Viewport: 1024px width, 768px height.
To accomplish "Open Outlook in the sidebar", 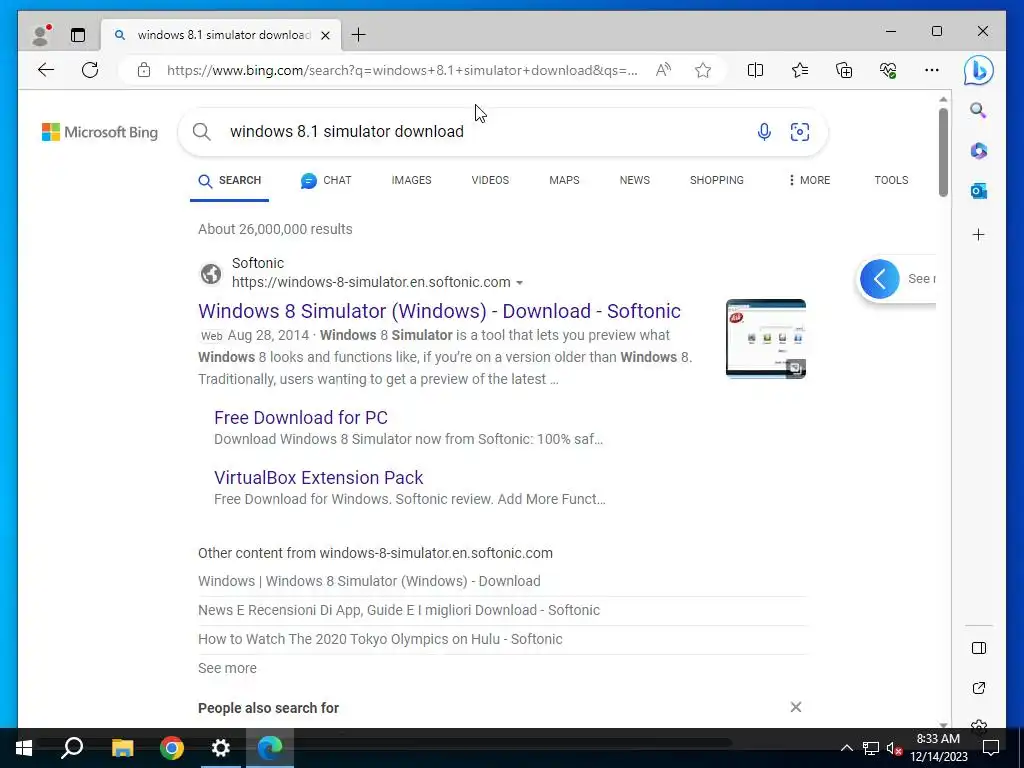I will 978,191.
